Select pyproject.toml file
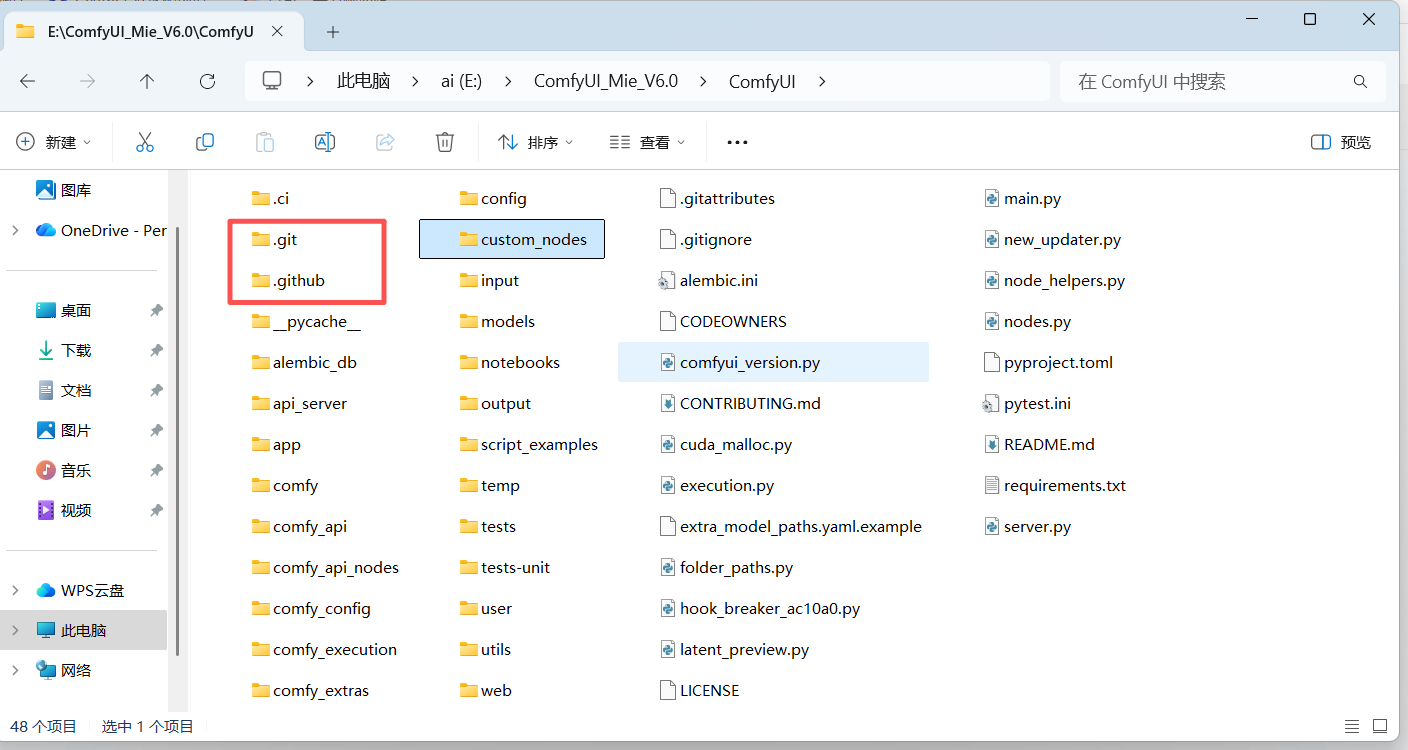This screenshot has width=1408, height=750. point(1049,362)
